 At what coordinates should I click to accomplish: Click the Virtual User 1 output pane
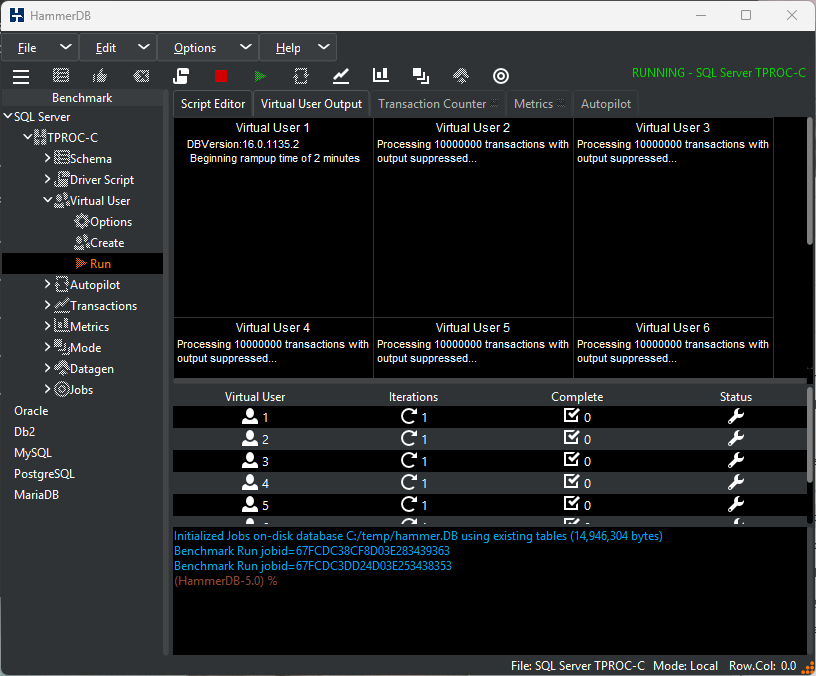click(x=273, y=218)
